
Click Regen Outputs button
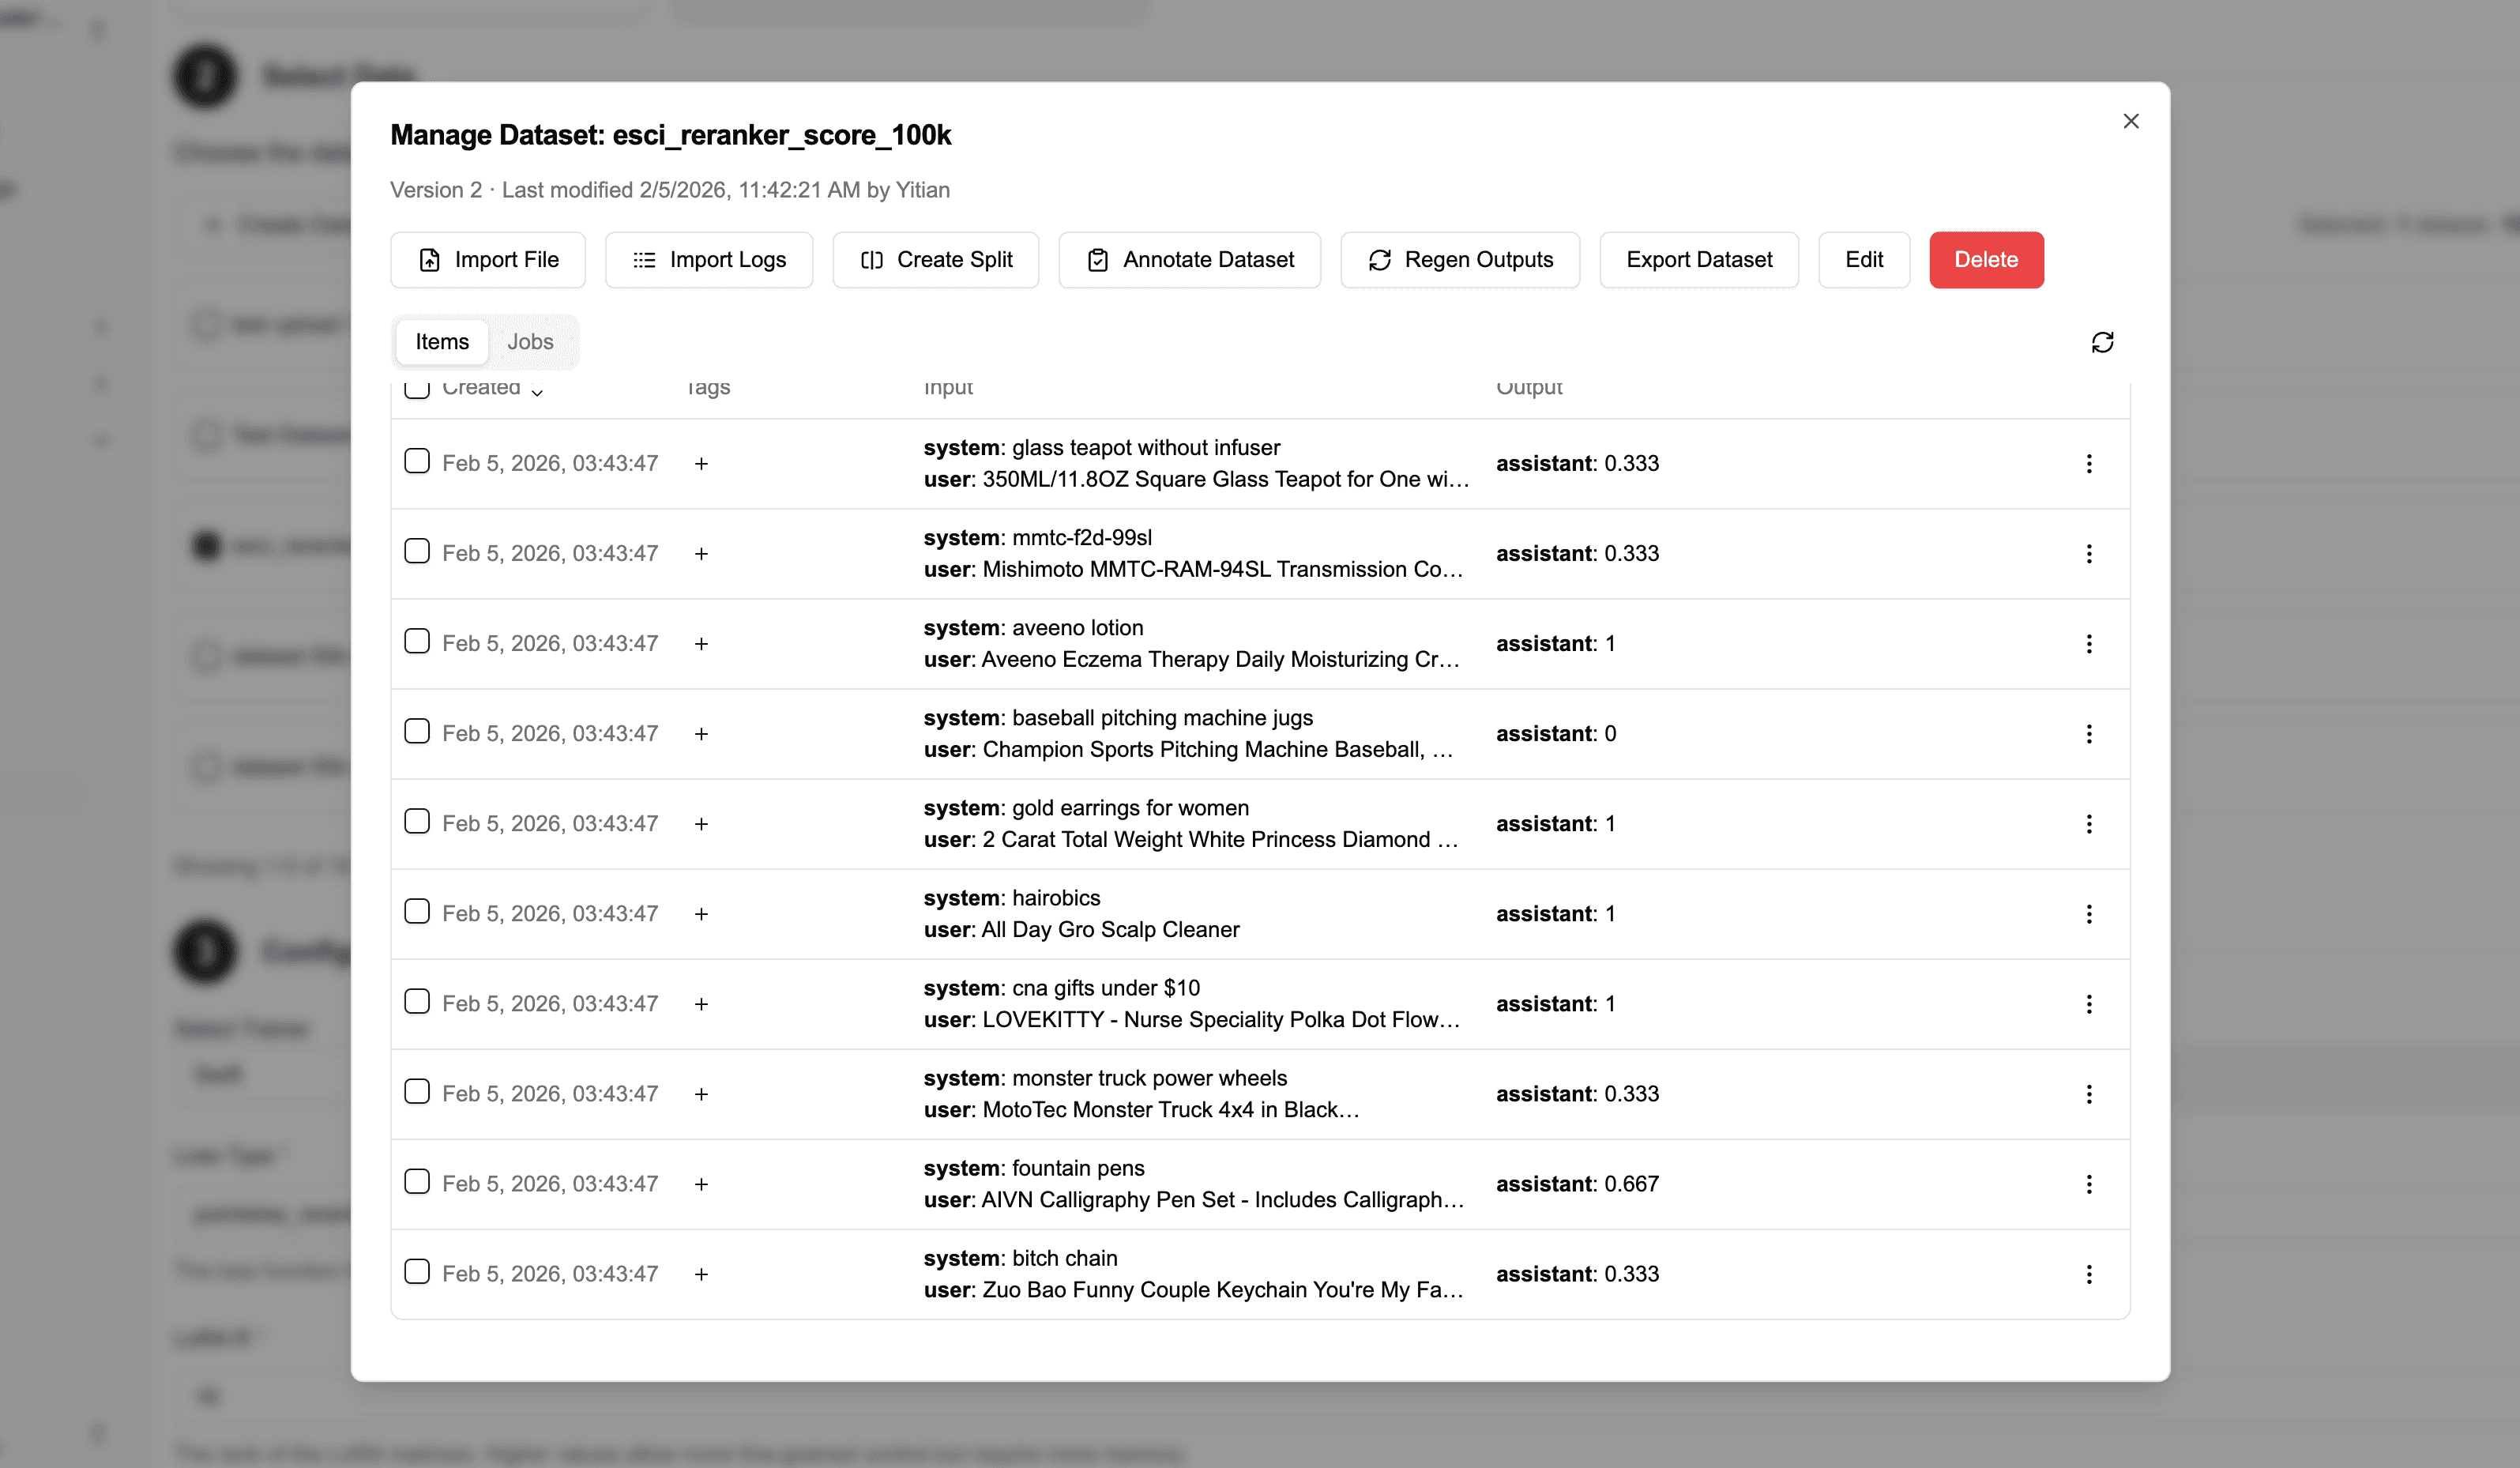[x=1460, y=260]
